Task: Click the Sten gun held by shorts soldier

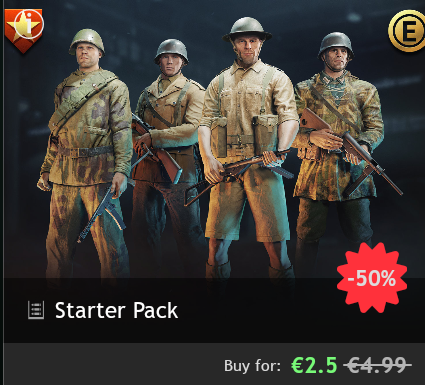Action: pyautogui.click(x=238, y=175)
